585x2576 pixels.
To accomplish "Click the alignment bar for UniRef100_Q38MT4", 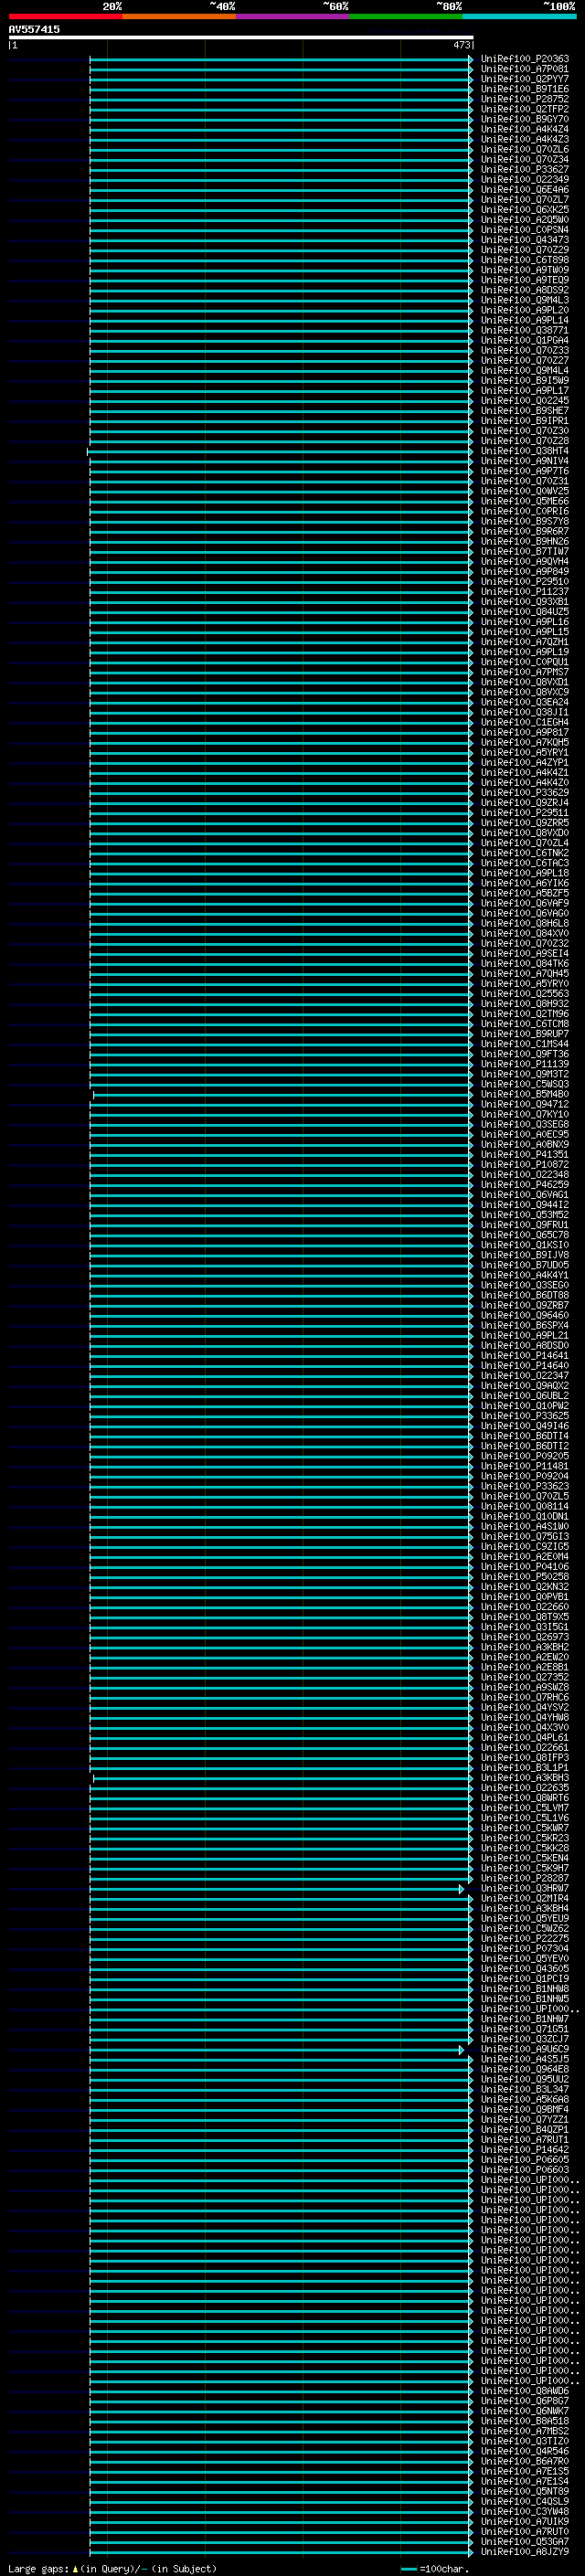I will pos(279,452).
